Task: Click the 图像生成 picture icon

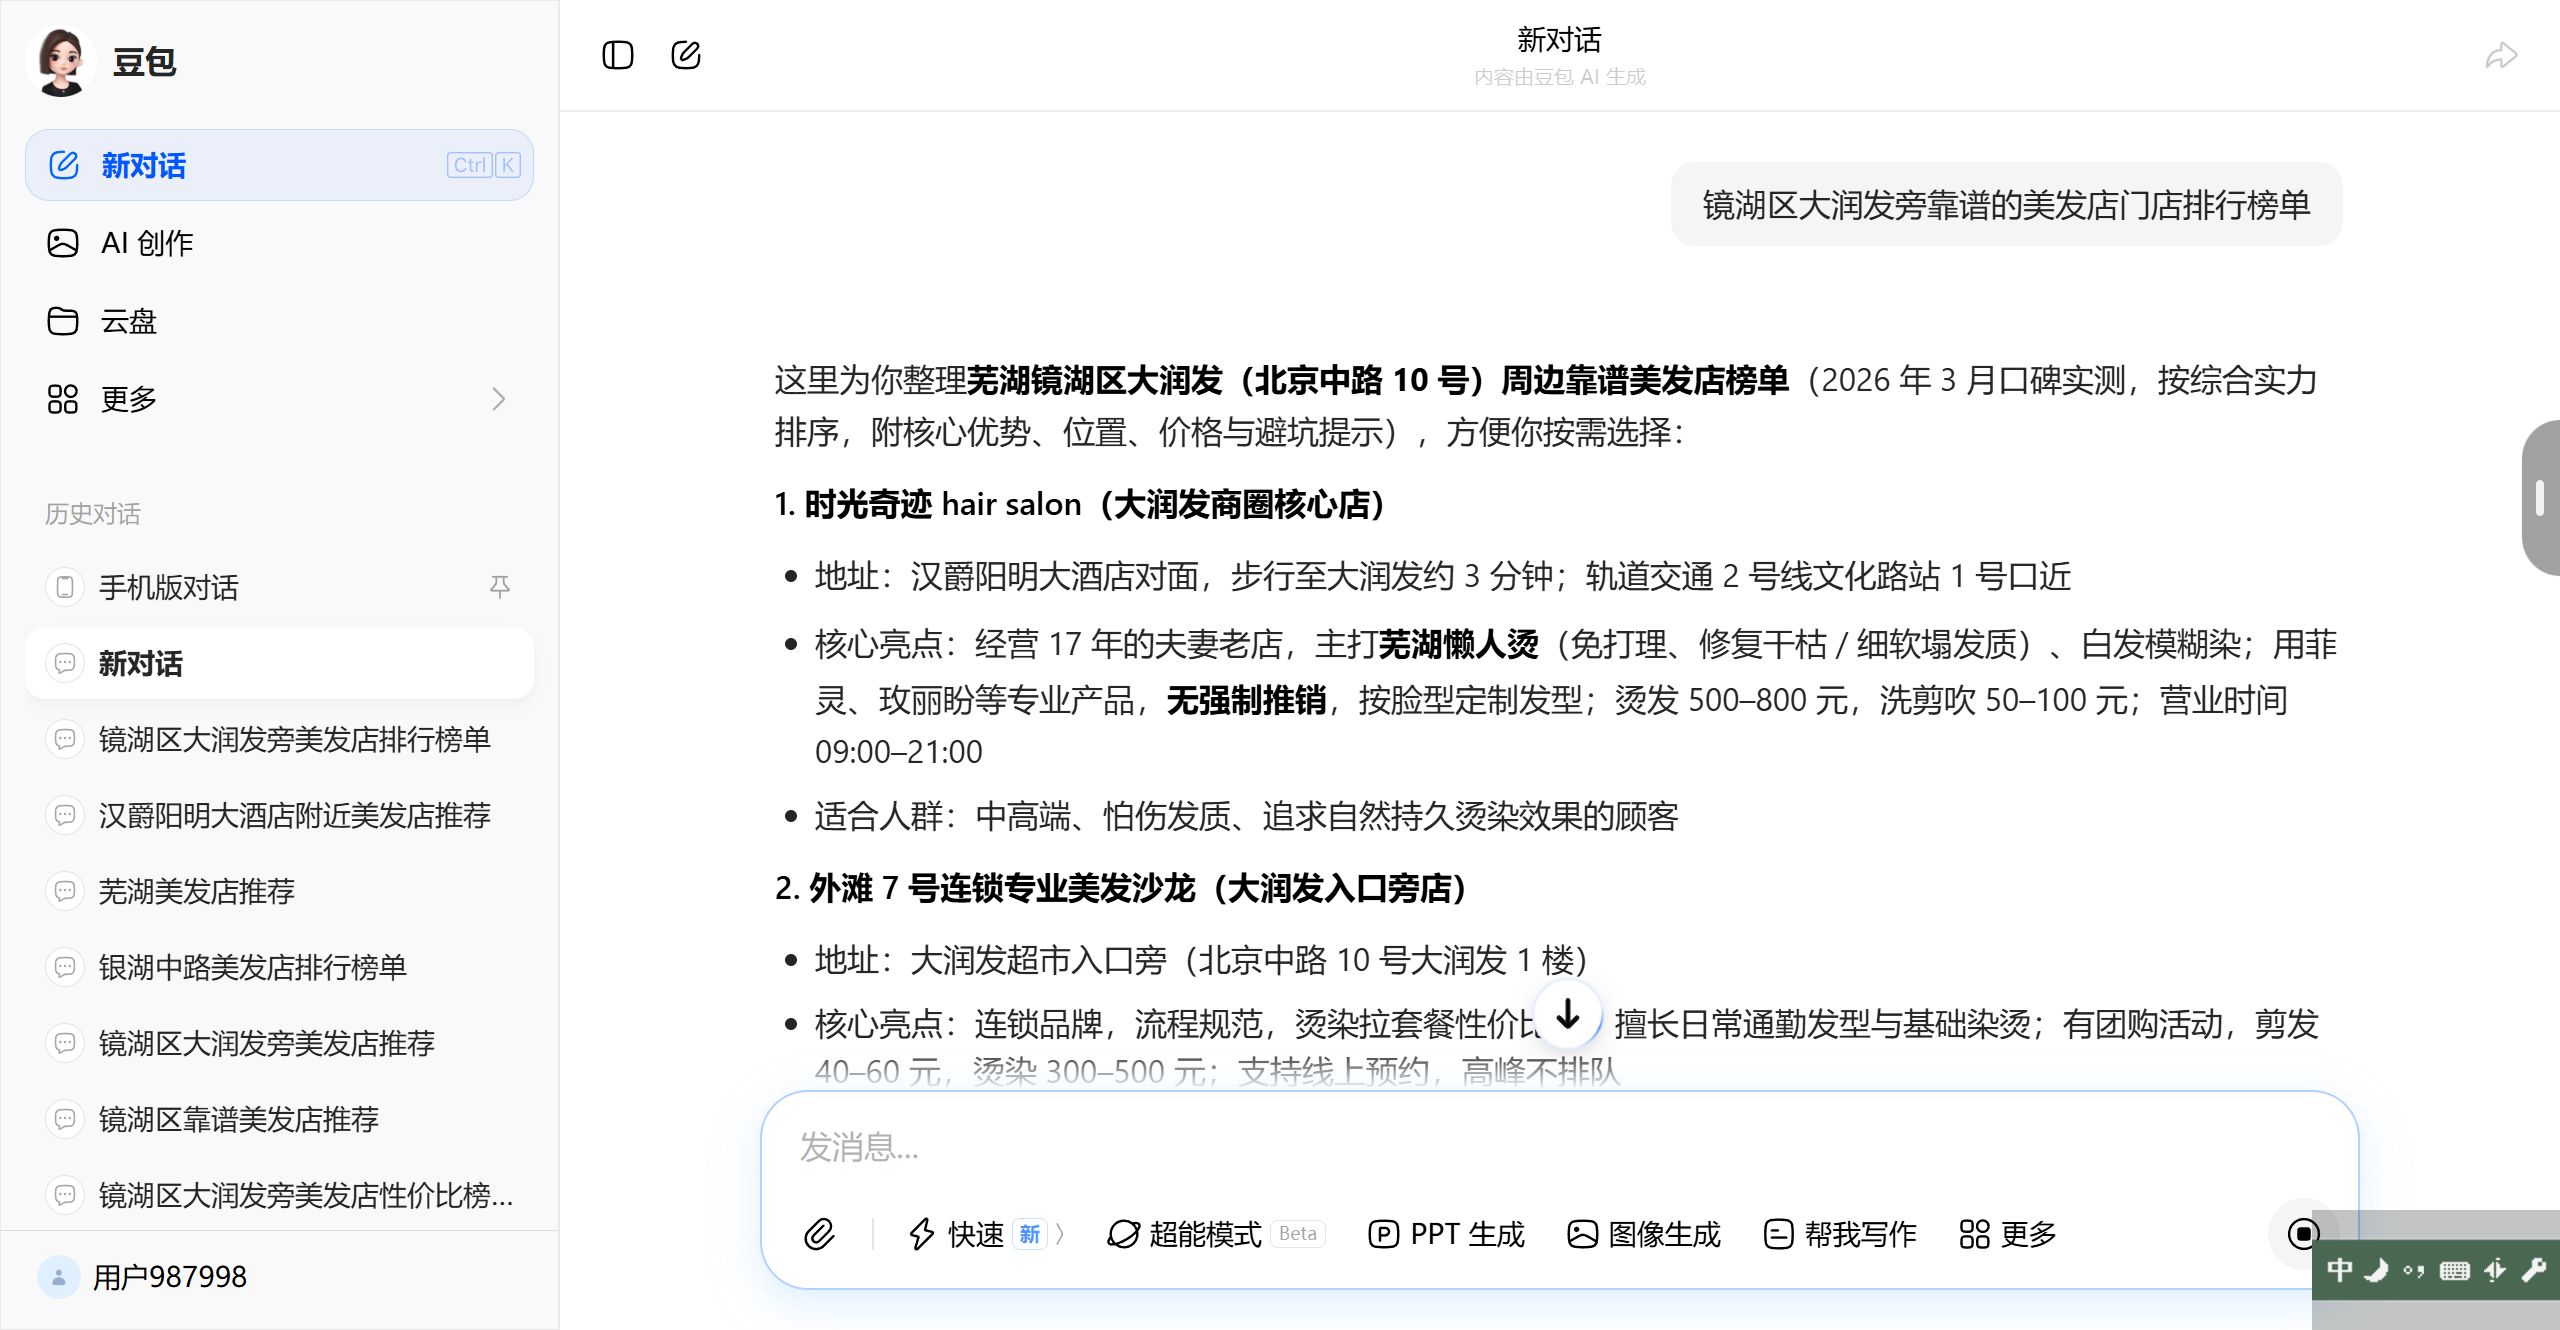Action: tap(1582, 1234)
